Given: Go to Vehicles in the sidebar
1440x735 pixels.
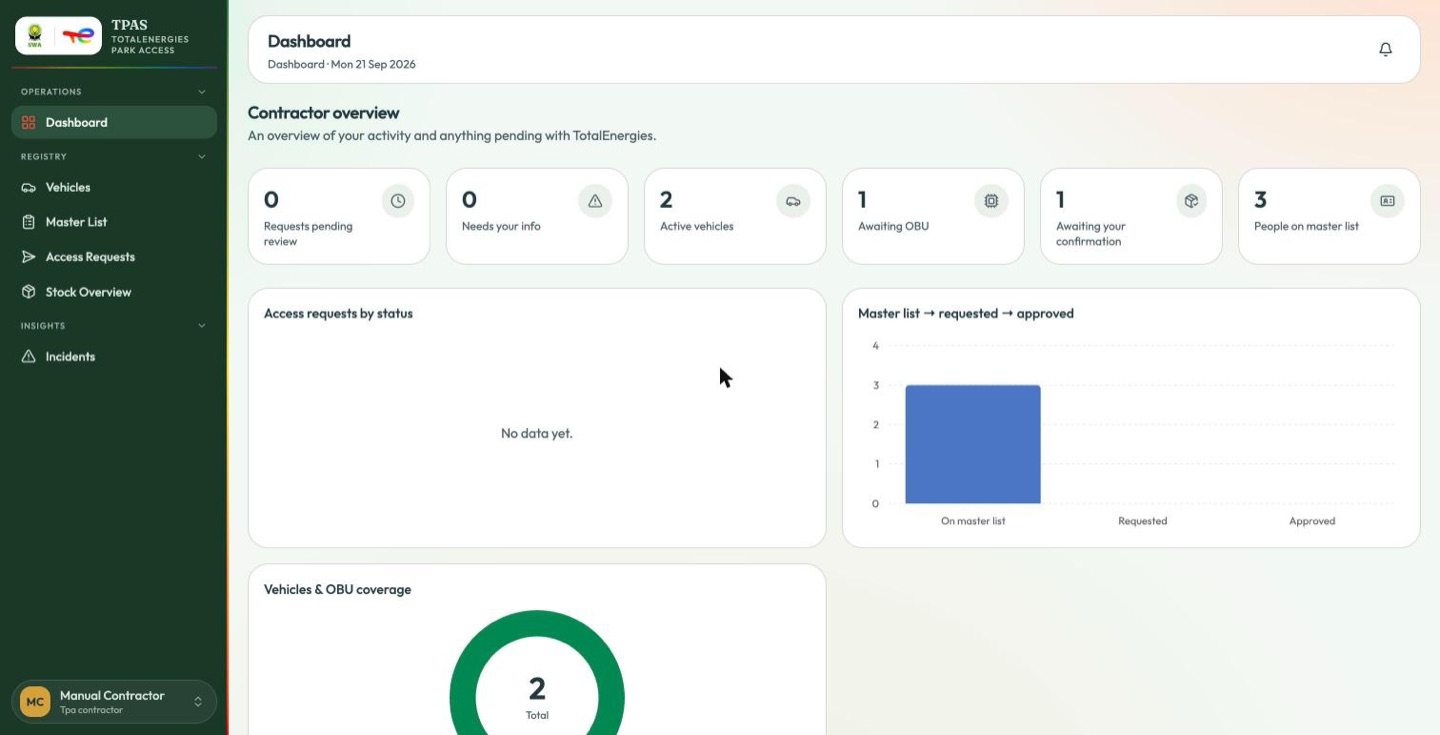Looking at the screenshot, I should point(114,188).
